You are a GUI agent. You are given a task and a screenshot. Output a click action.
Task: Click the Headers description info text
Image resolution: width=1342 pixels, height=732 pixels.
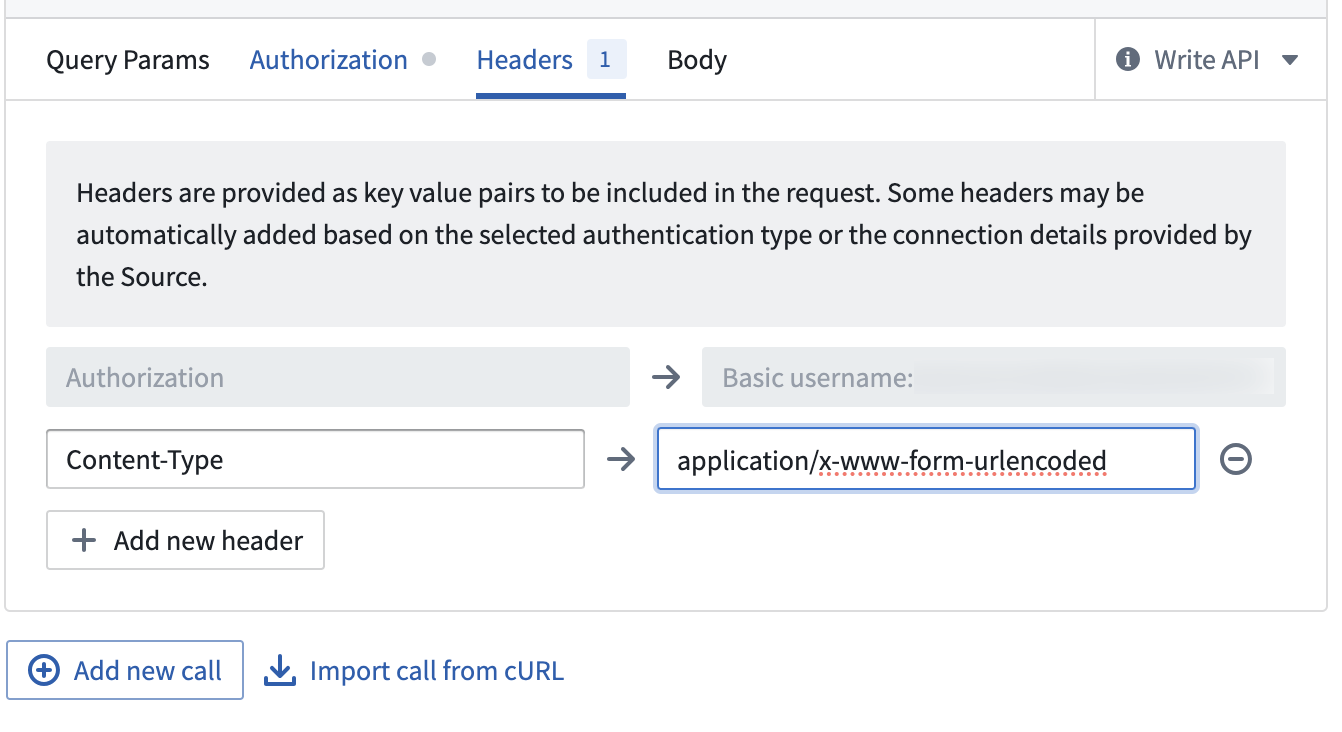tap(666, 233)
